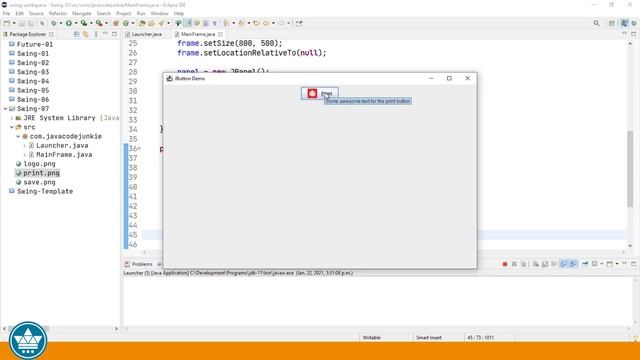Click the New Java Package icon
The height and width of the screenshot is (360, 640).
pos(116,23)
